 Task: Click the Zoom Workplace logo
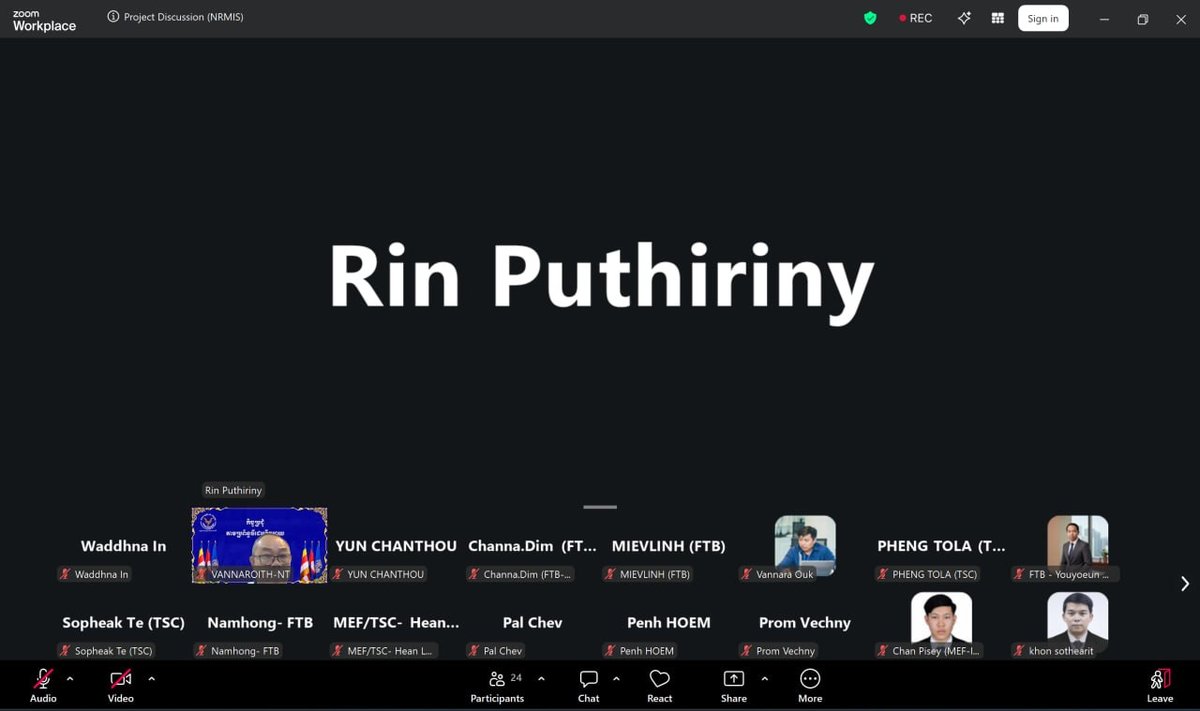tap(44, 21)
